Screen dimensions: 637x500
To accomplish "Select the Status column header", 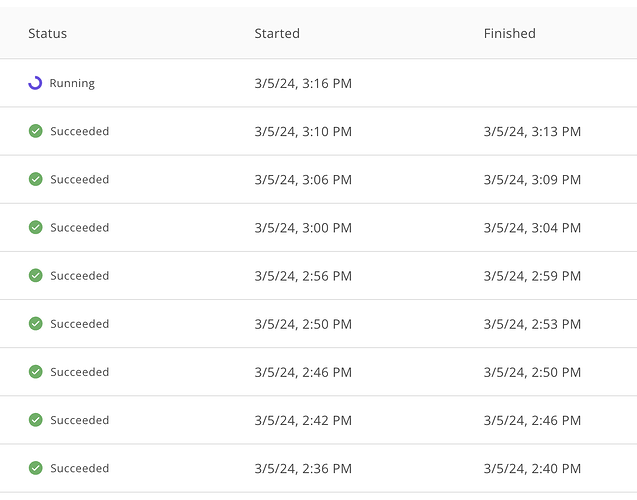I will (48, 33).
